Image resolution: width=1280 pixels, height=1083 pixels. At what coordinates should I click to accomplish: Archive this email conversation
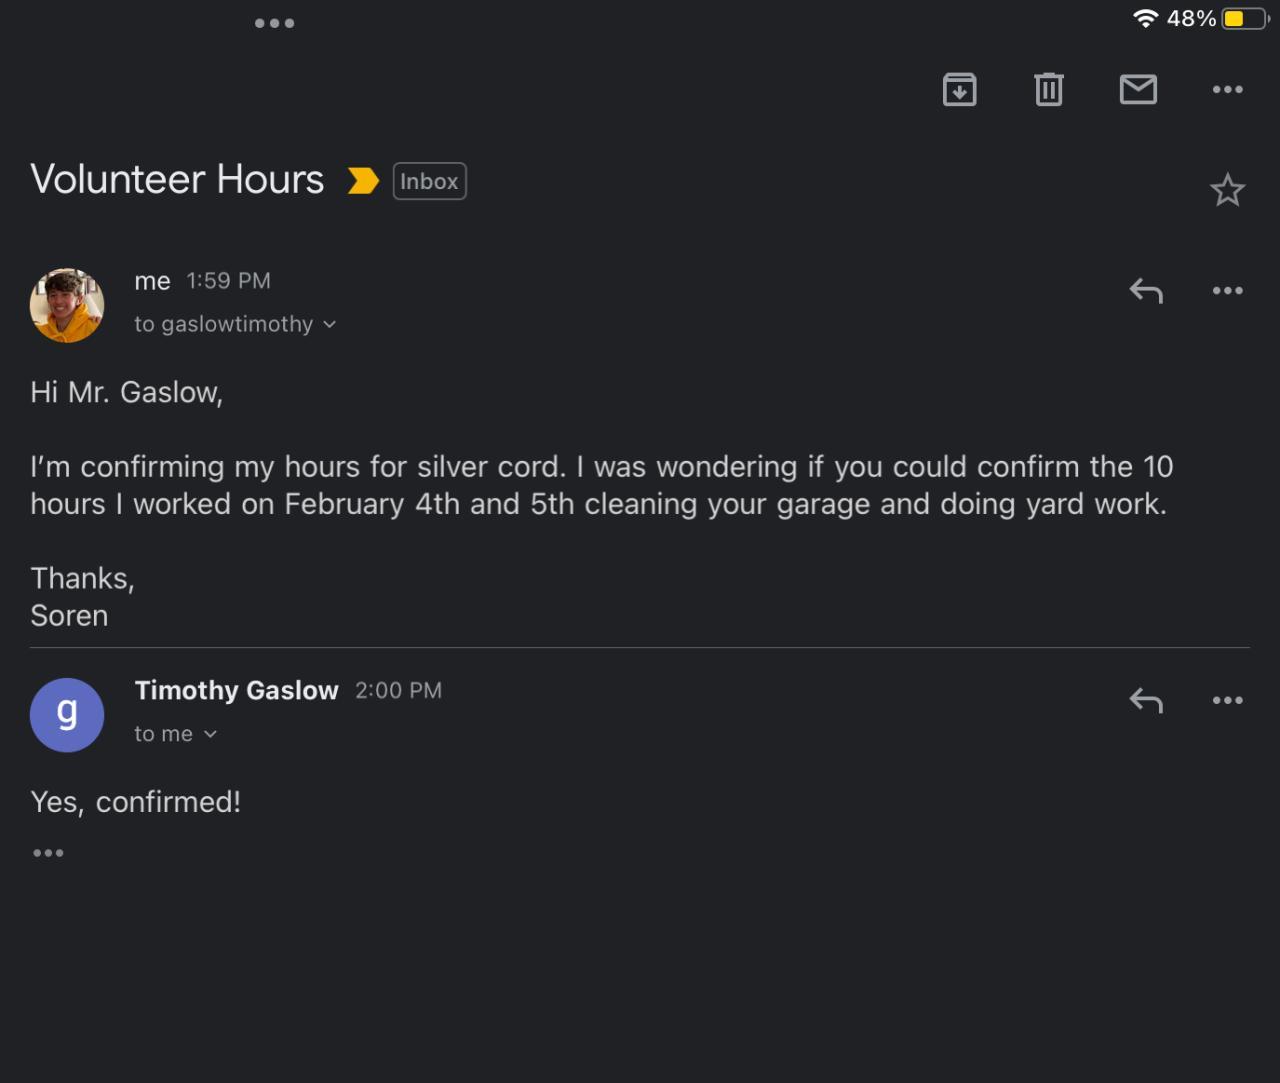tap(959, 90)
